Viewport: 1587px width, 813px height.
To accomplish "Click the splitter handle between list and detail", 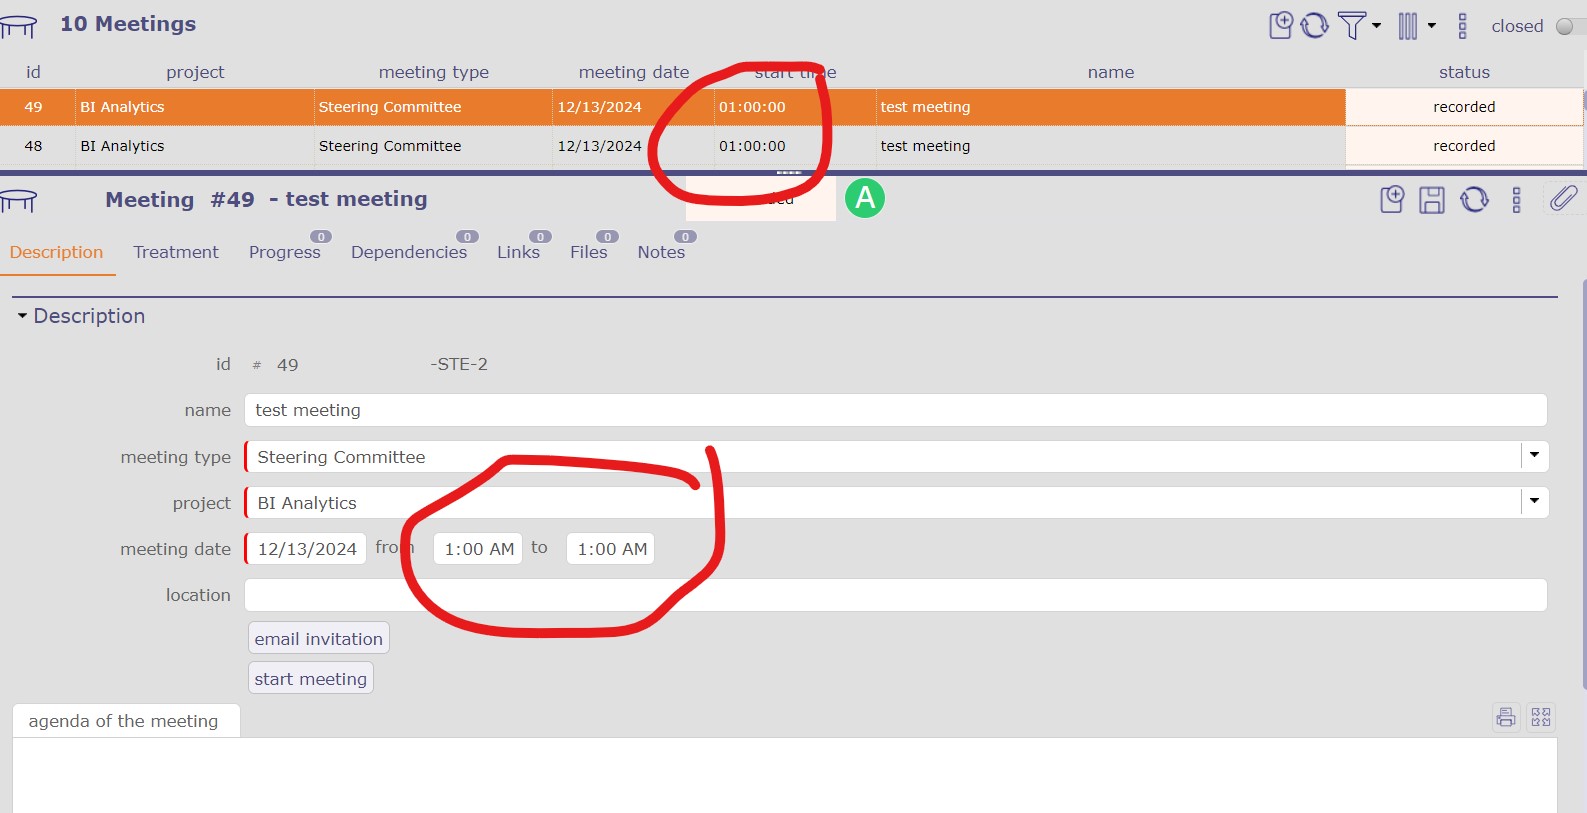I will pyautogui.click(x=789, y=173).
